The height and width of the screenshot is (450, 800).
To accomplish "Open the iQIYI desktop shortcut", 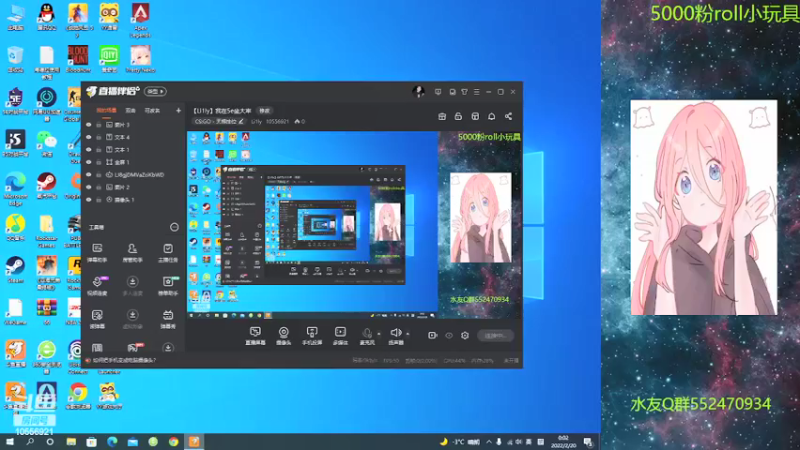I will pos(109,59).
